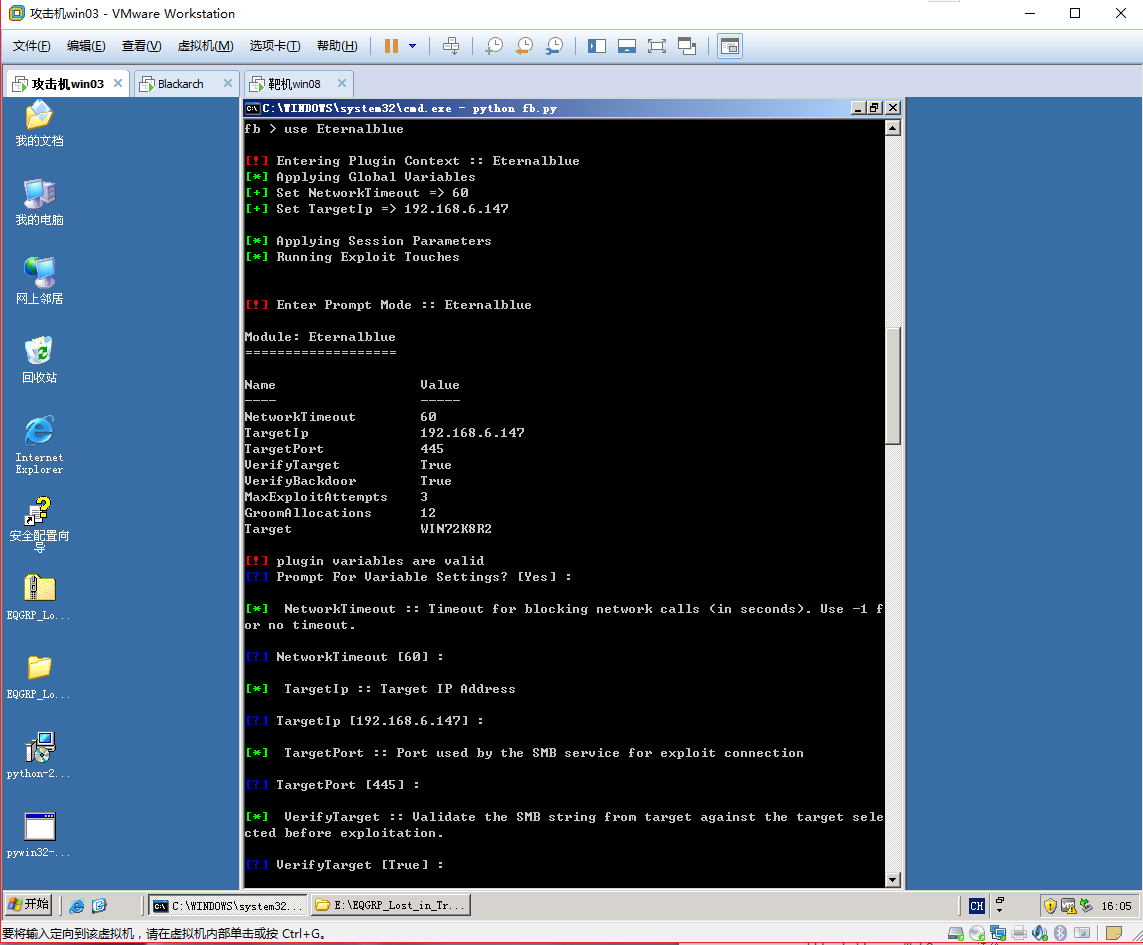Screen dimensions: 1143x945
Task: Open the language bar options arrow
Action: (x=999, y=910)
